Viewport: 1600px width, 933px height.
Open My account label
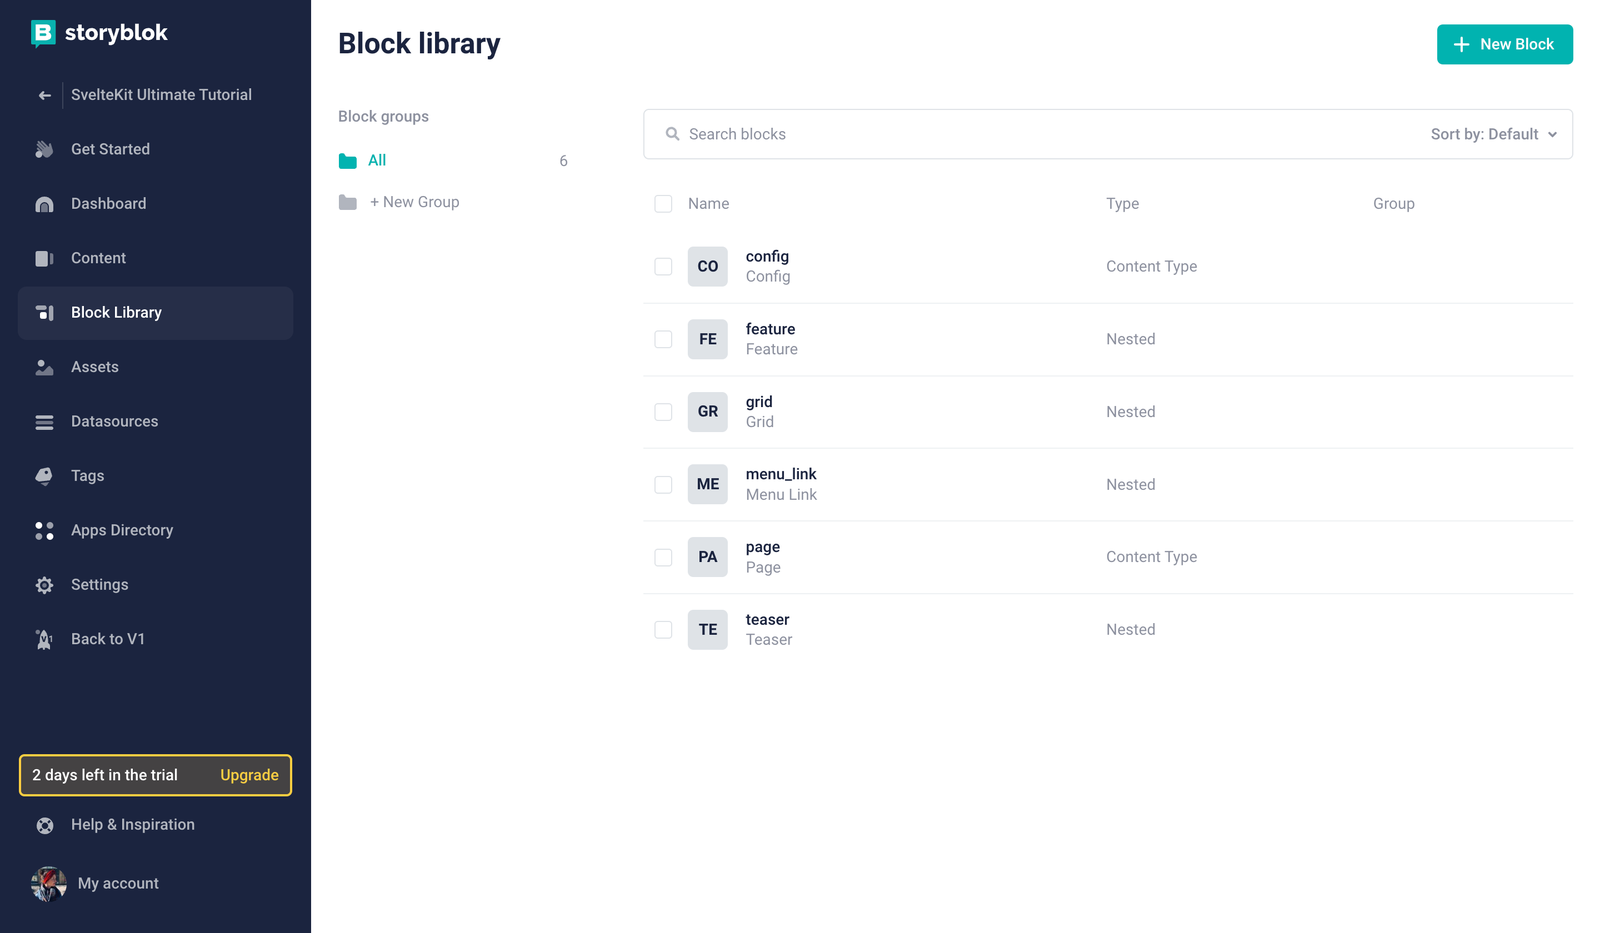coord(118,884)
